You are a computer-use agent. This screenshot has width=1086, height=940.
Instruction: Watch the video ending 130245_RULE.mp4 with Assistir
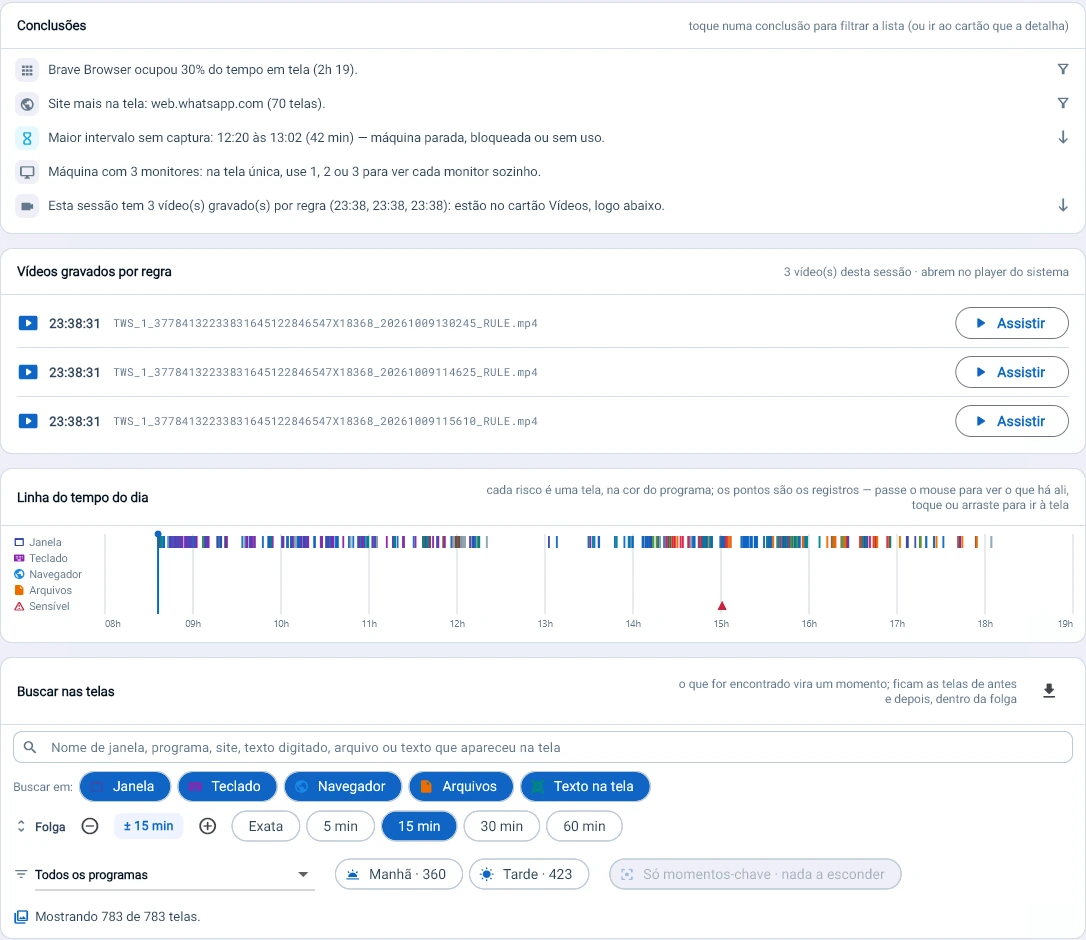pos(1011,323)
